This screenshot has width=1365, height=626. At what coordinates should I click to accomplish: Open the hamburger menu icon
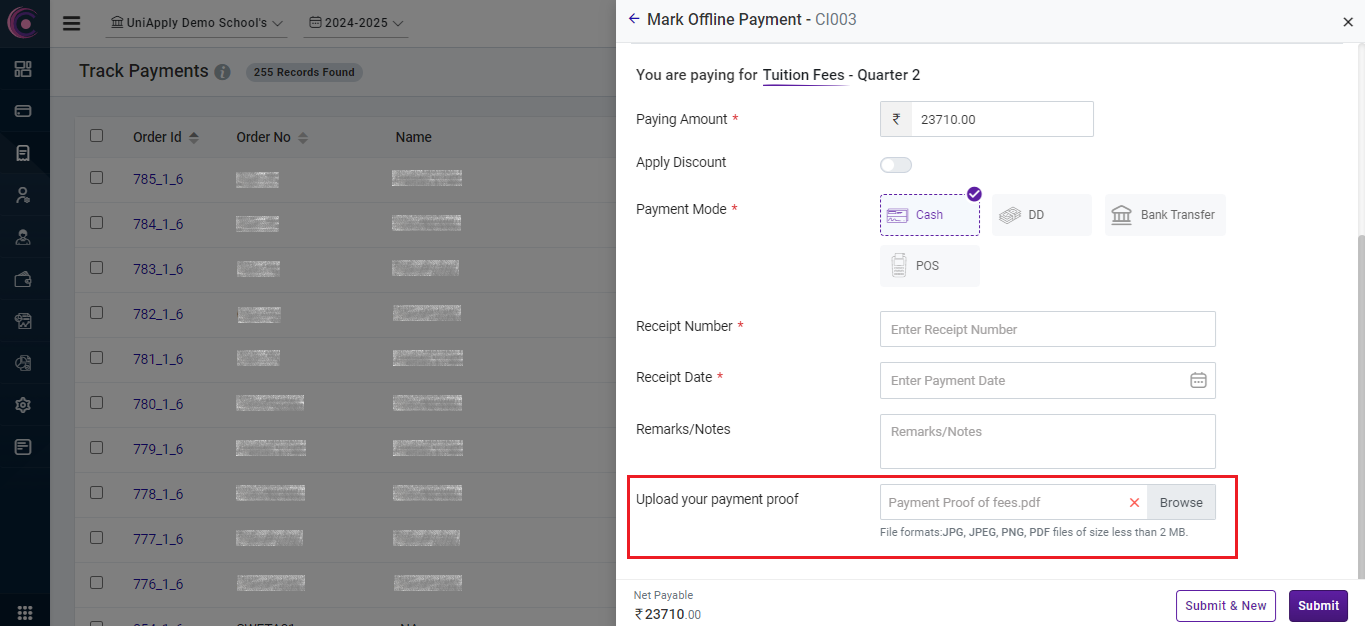[x=71, y=23]
